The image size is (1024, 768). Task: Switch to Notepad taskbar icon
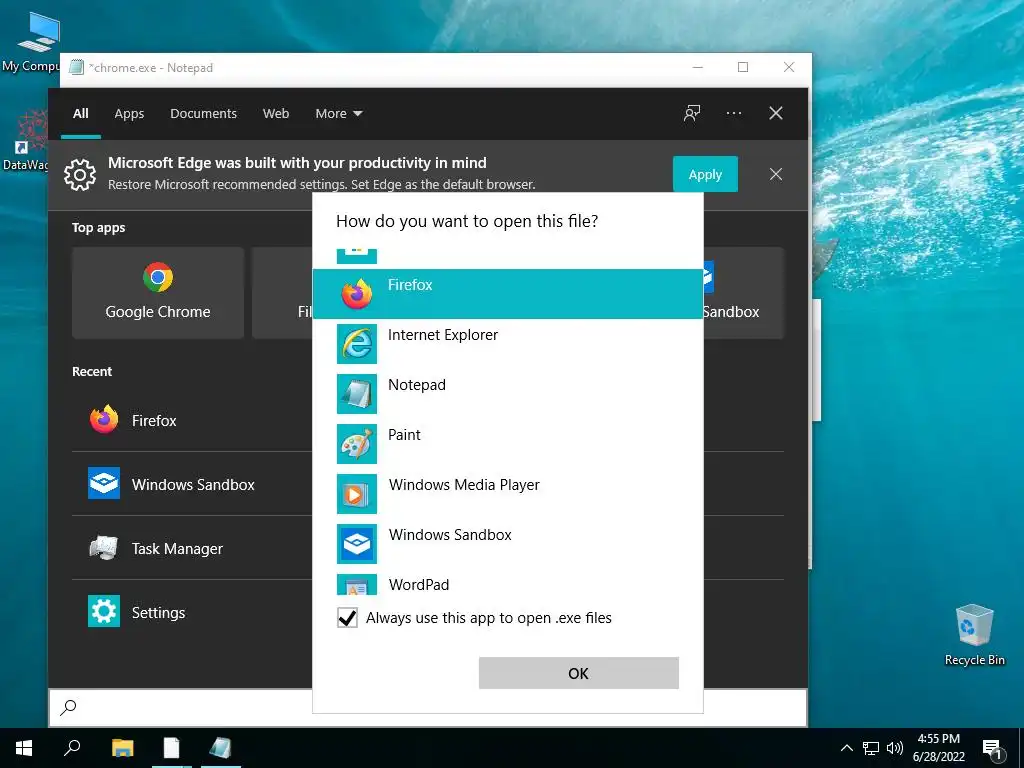pyautogui.click(x=220, y=748)
